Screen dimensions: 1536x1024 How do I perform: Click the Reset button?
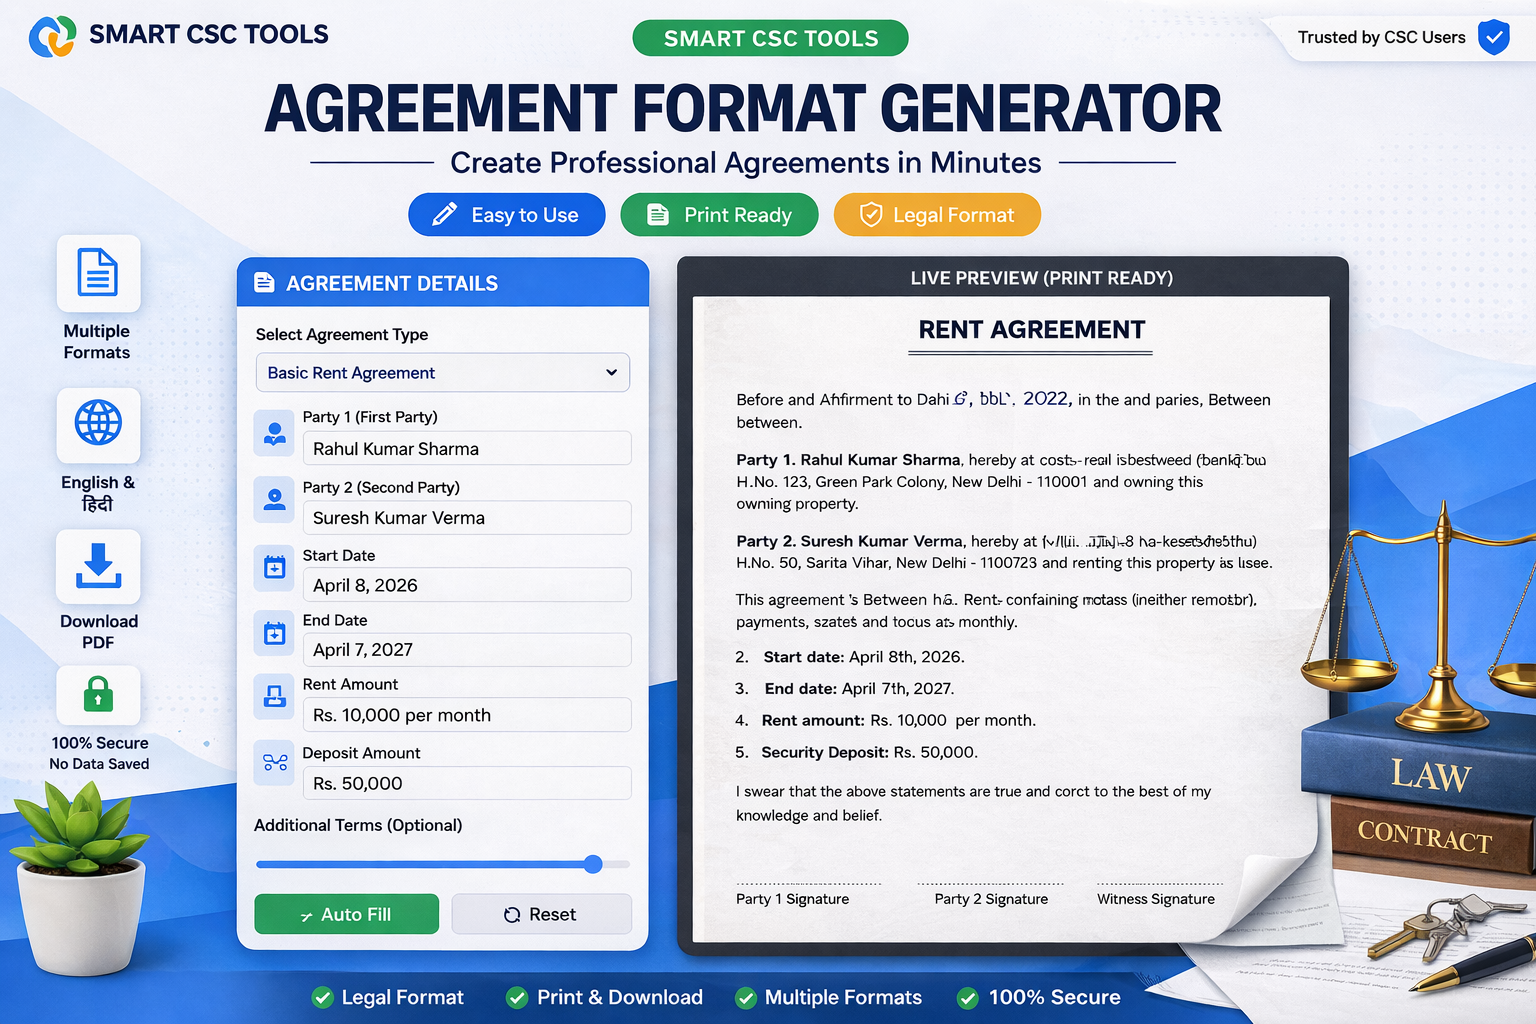click(541, 913)
